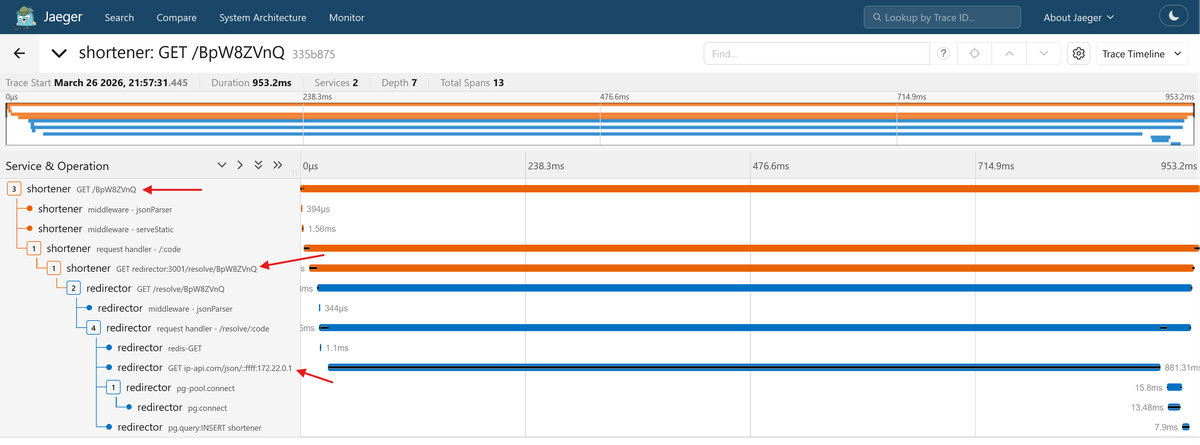Click the trace minimap overview graph
The width and height of the screenshot is (1200, 445).
[600, 124]
